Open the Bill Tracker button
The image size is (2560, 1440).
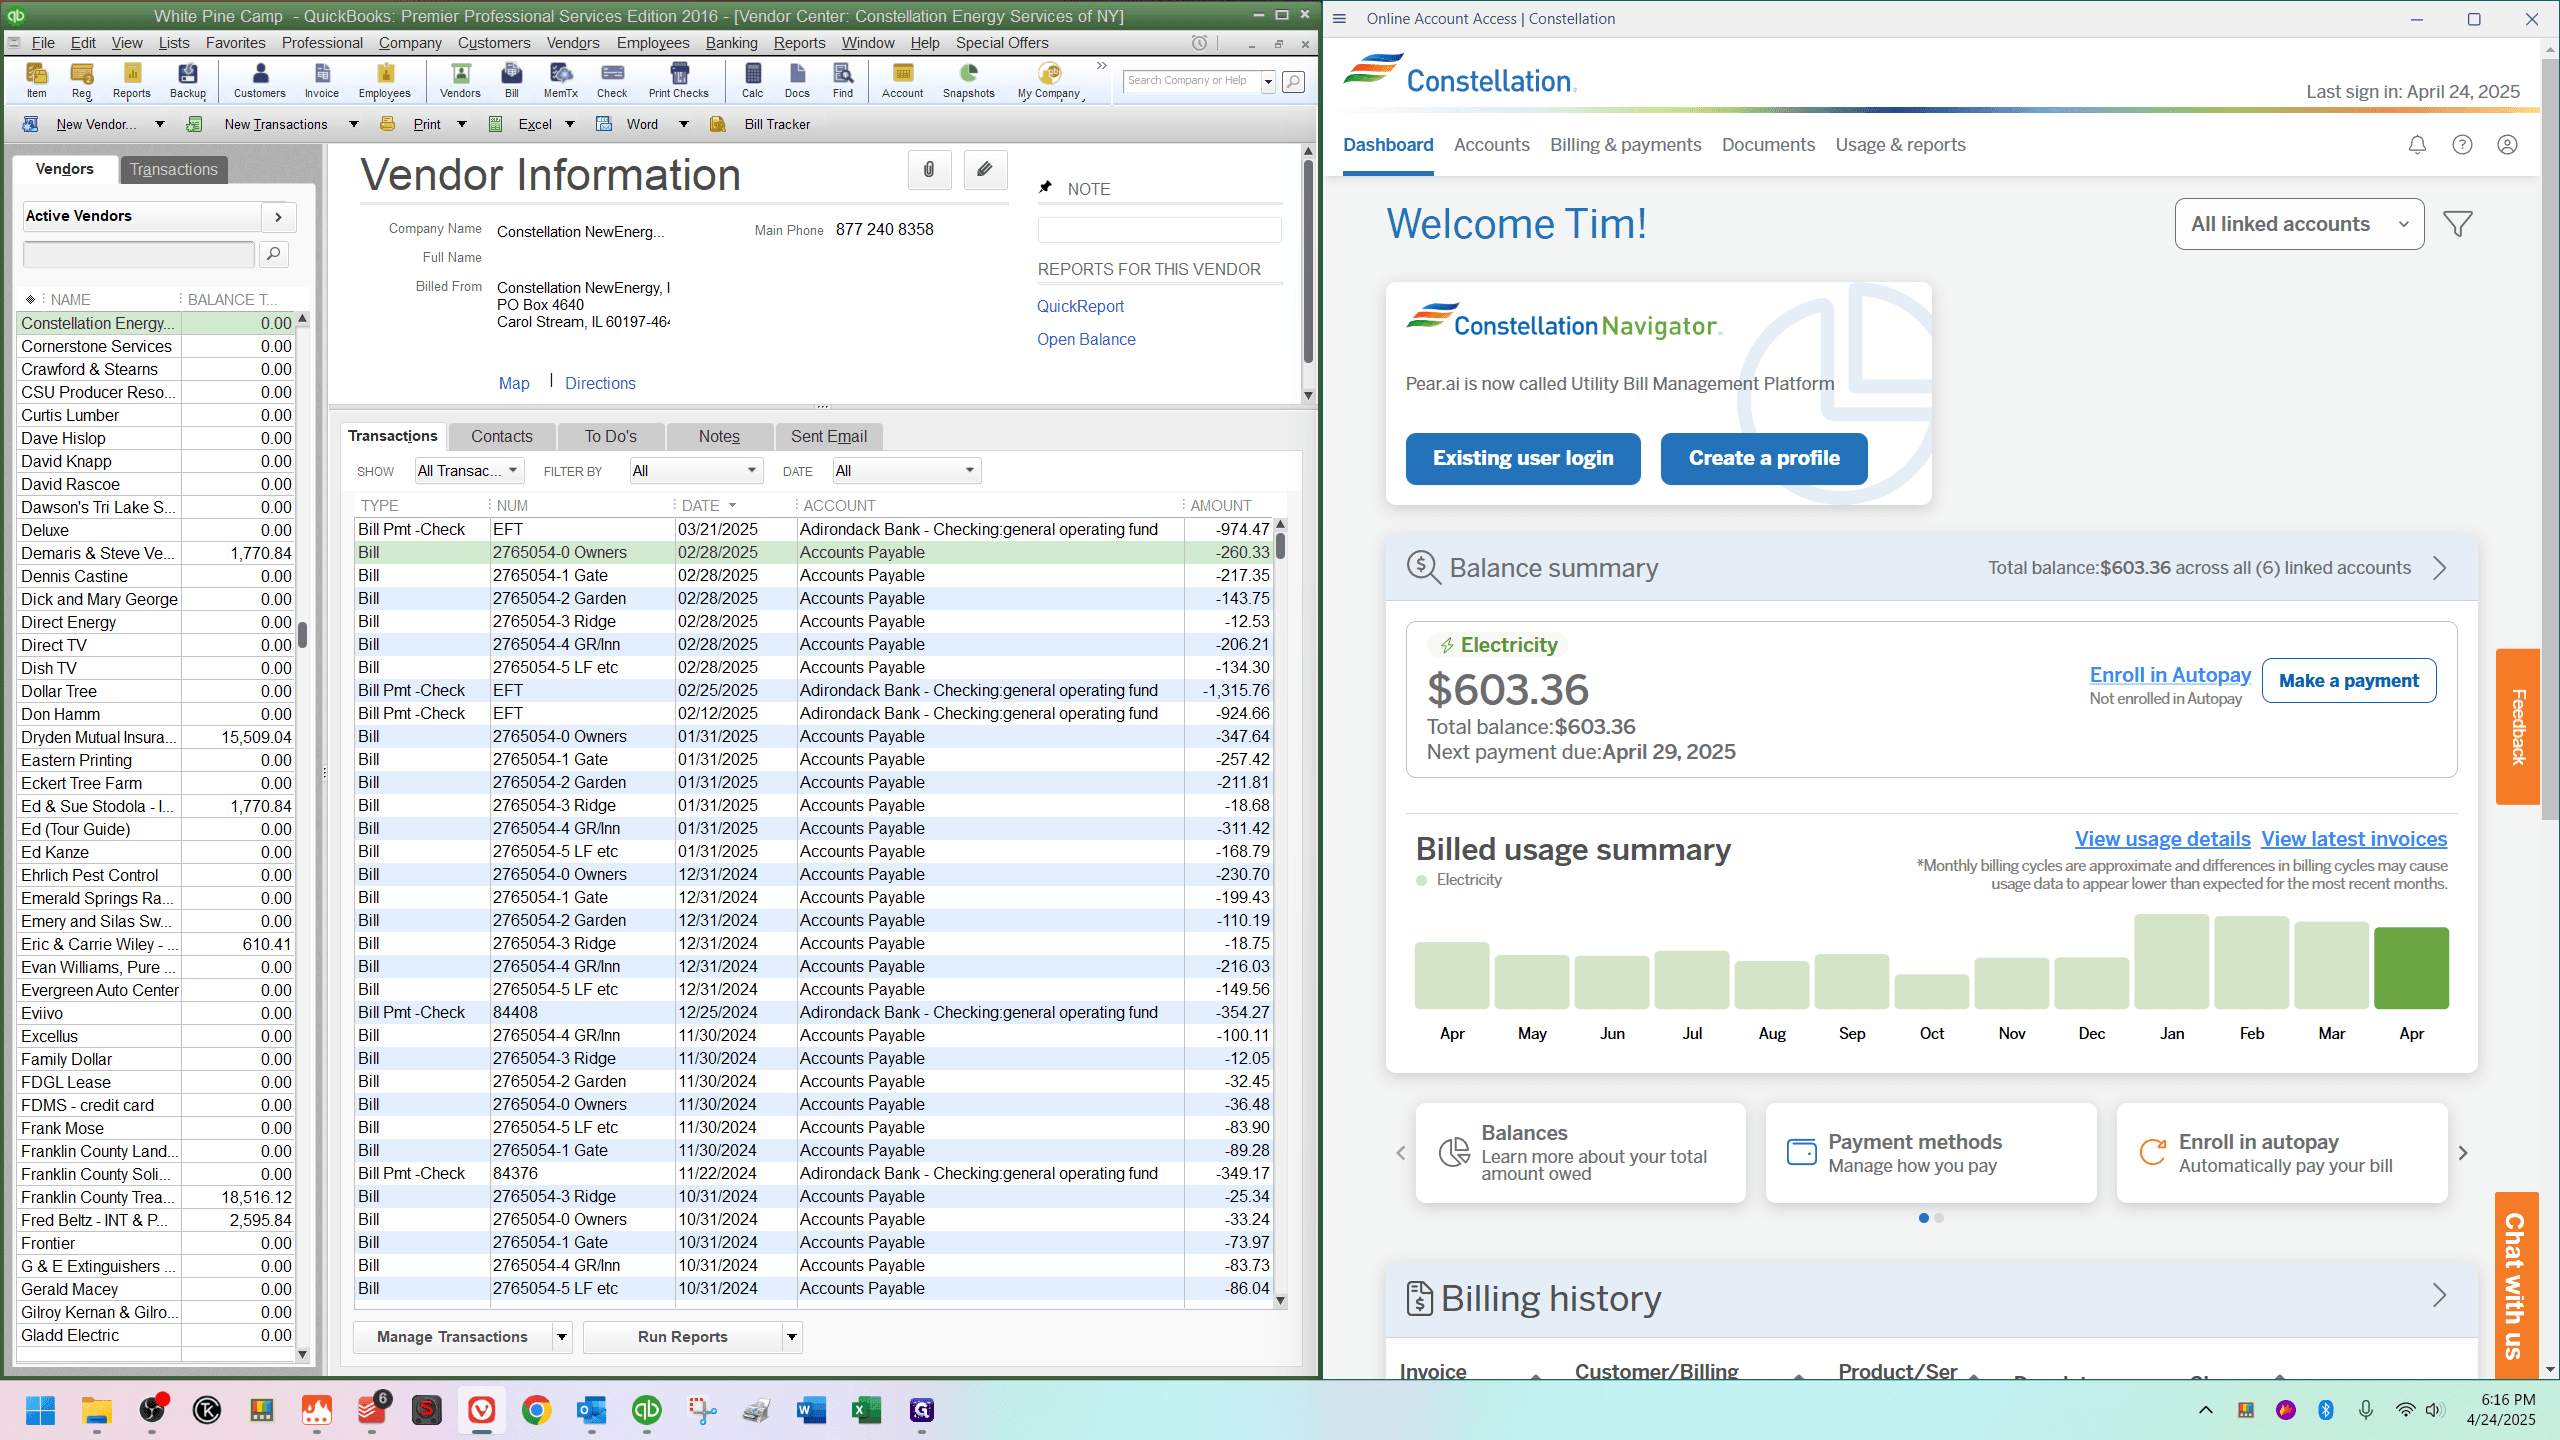point(763,124)
